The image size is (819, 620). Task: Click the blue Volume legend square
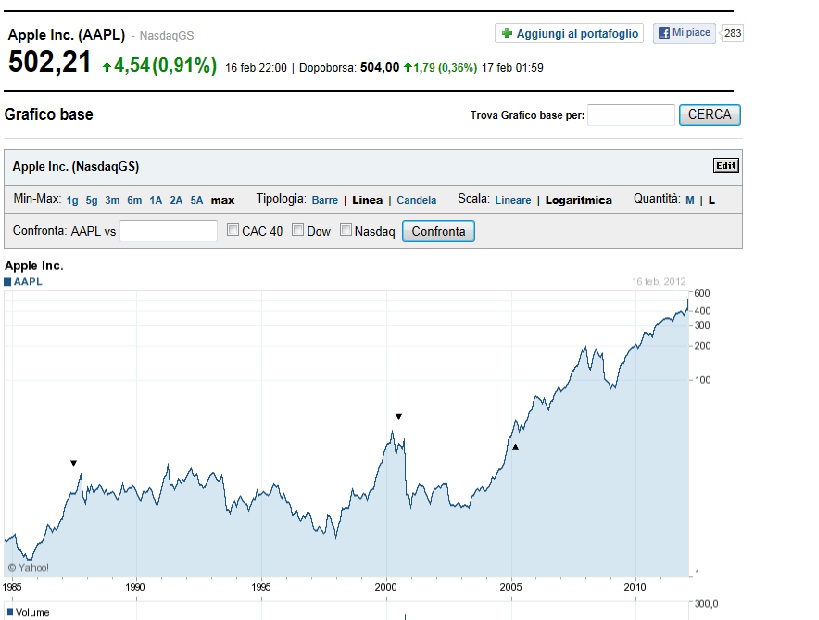tap(8, 611)
